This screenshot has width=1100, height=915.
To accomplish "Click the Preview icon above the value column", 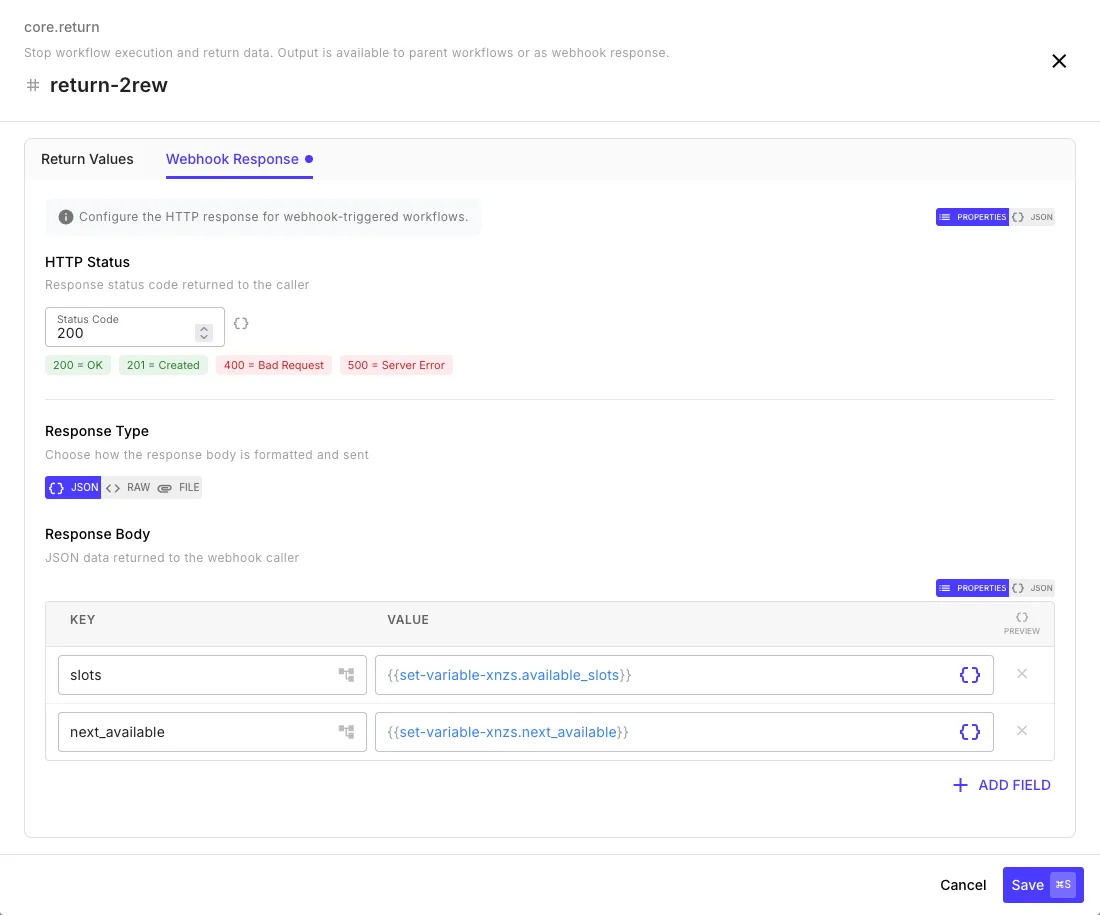I will [1022, 618].
